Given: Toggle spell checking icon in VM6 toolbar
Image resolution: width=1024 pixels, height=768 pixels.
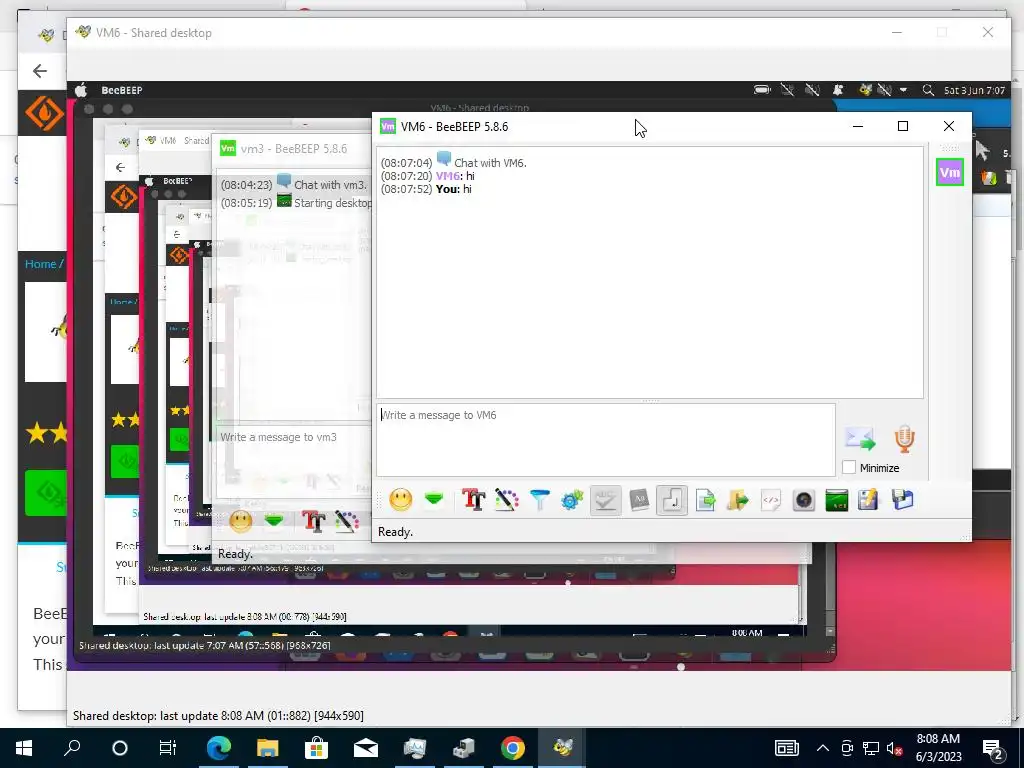Looking at the screenshot, I should click(605, 500).
